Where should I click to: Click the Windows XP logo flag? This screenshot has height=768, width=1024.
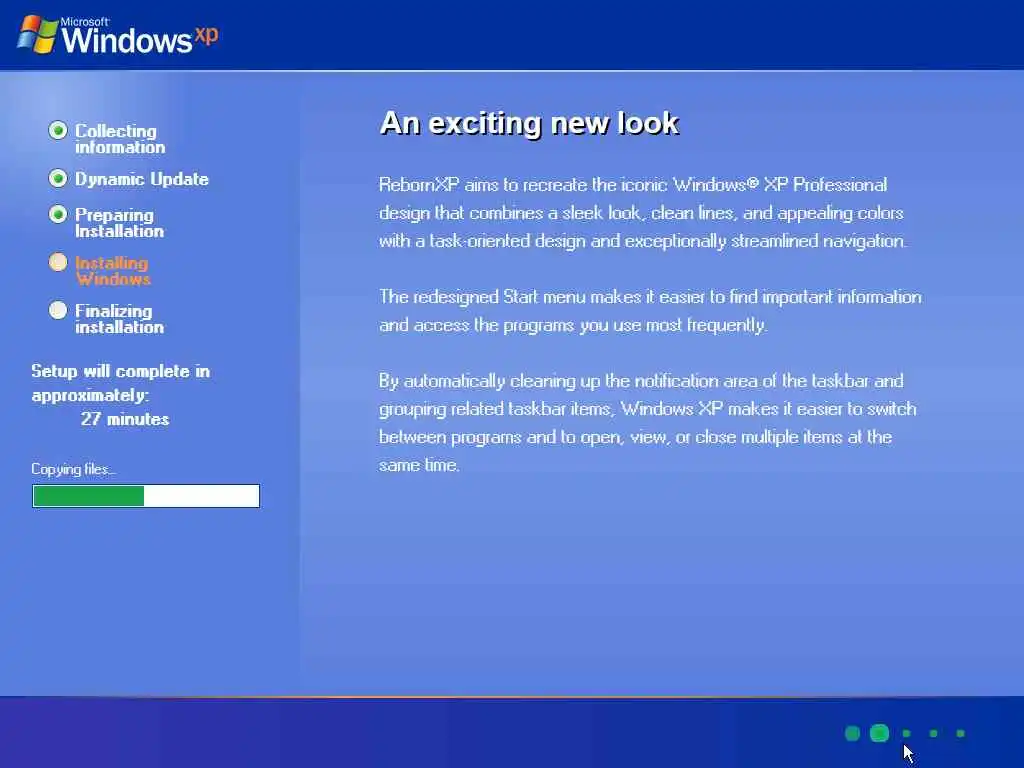point(37,34)
